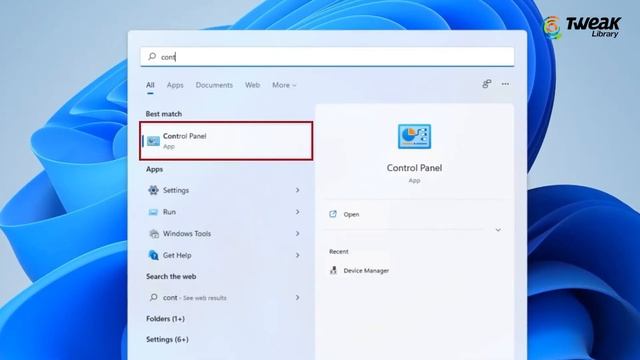Screen dimensions: 640x360
Task: Click the Run app icon
Action: point(153,212)
